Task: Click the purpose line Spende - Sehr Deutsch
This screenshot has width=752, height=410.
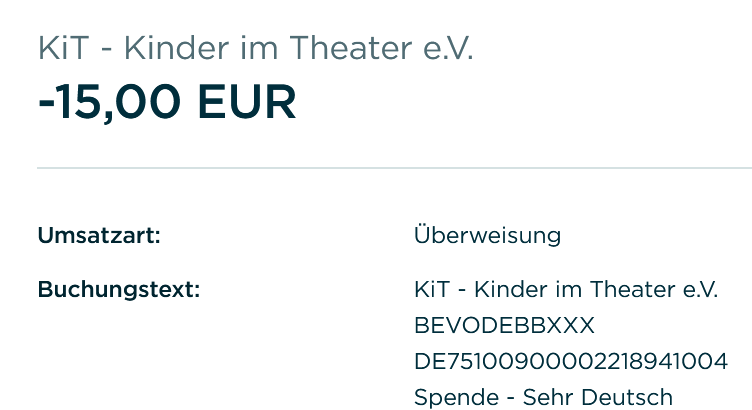Action: pos(543,397)
